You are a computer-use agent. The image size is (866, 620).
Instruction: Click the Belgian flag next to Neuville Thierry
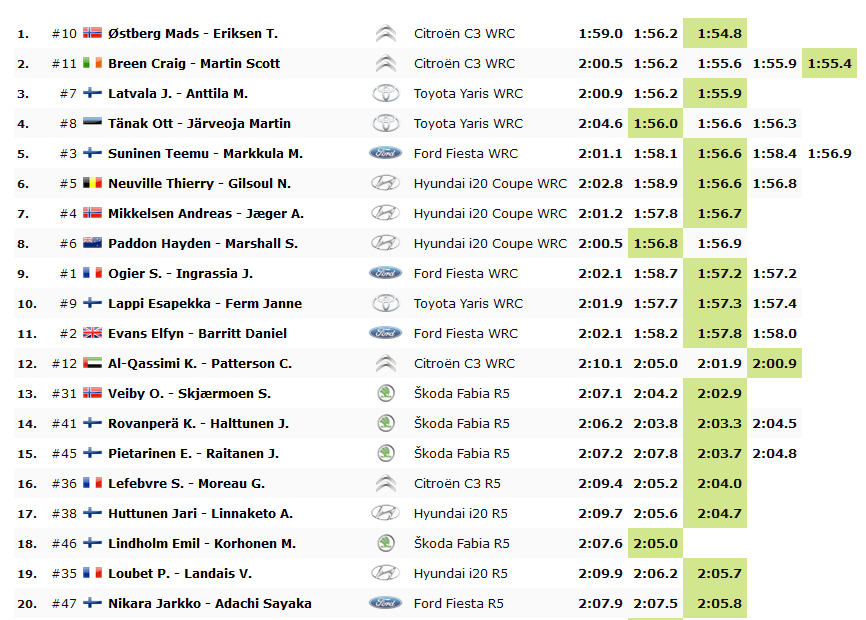(92, 183)
